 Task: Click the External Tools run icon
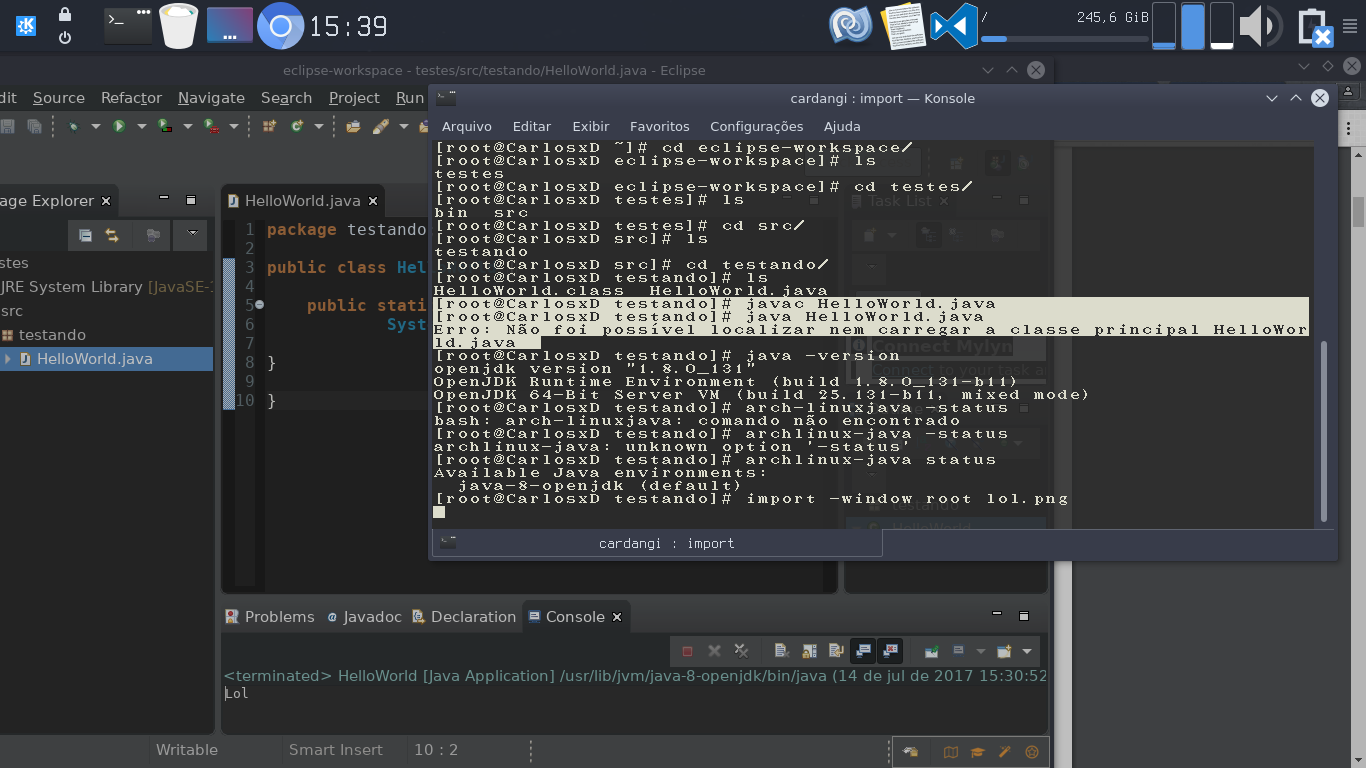211,126
